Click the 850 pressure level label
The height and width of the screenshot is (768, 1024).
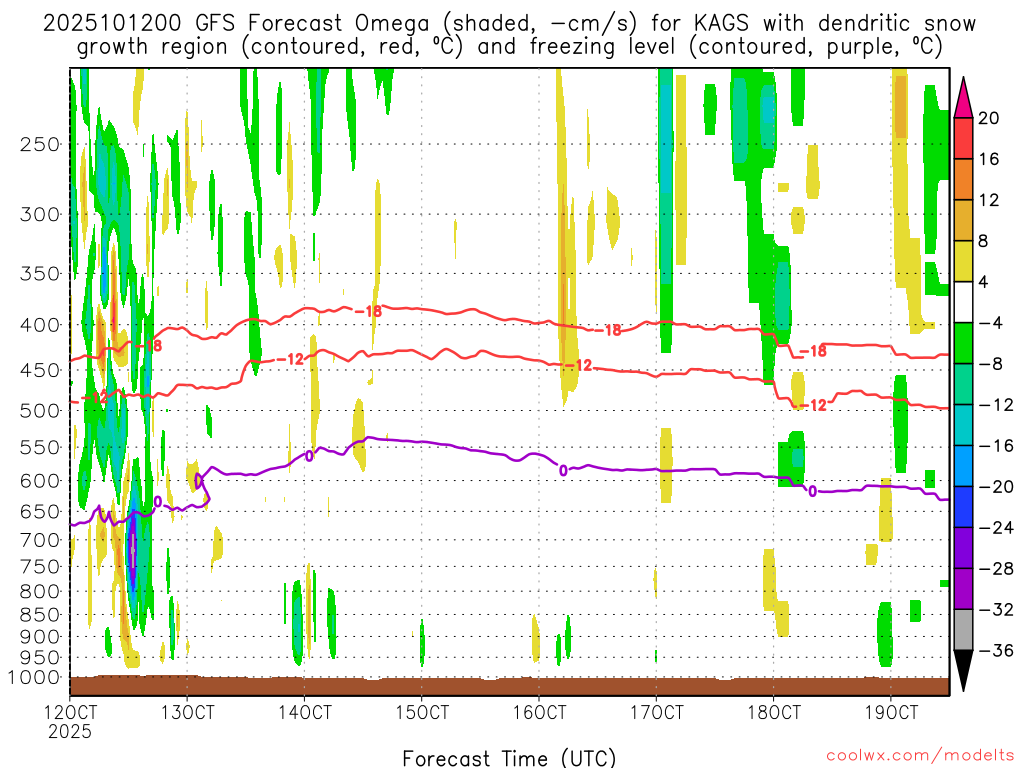click(40, 615)
